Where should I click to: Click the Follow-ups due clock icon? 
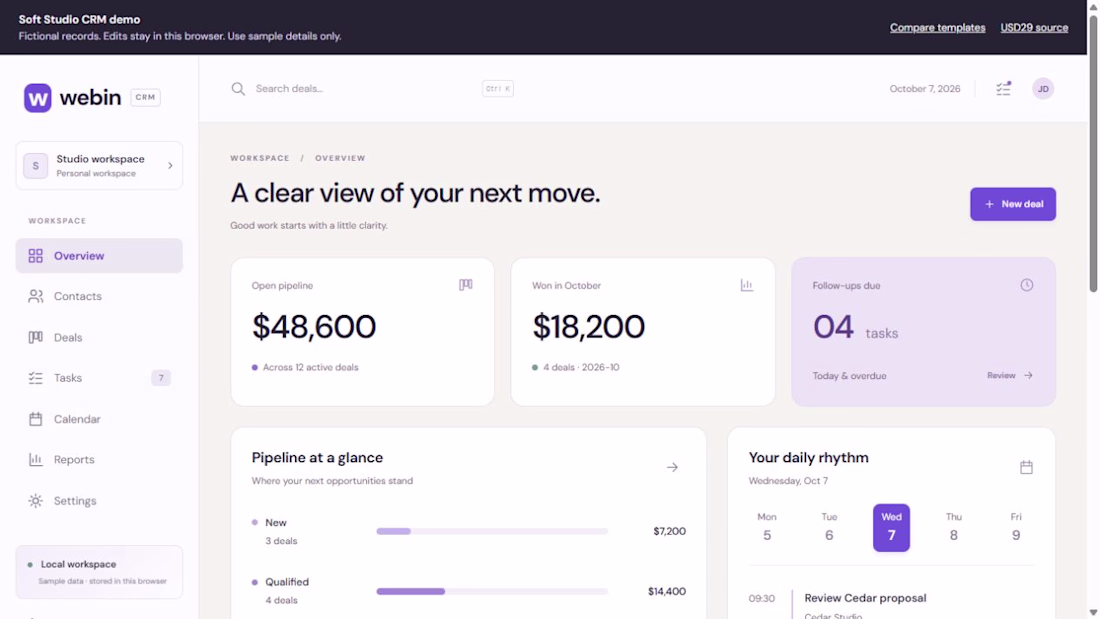coord(1026,285)
